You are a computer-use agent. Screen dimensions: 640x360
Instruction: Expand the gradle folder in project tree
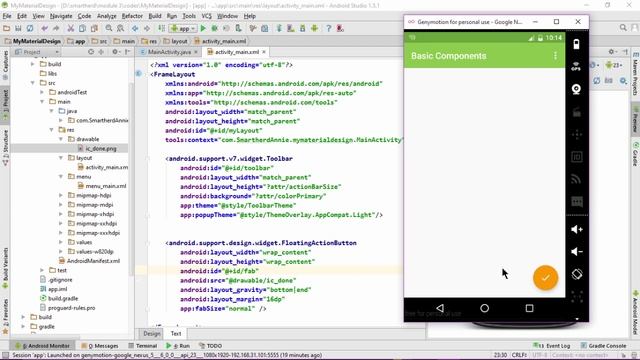pyautogui.click(x=23, y=327)
